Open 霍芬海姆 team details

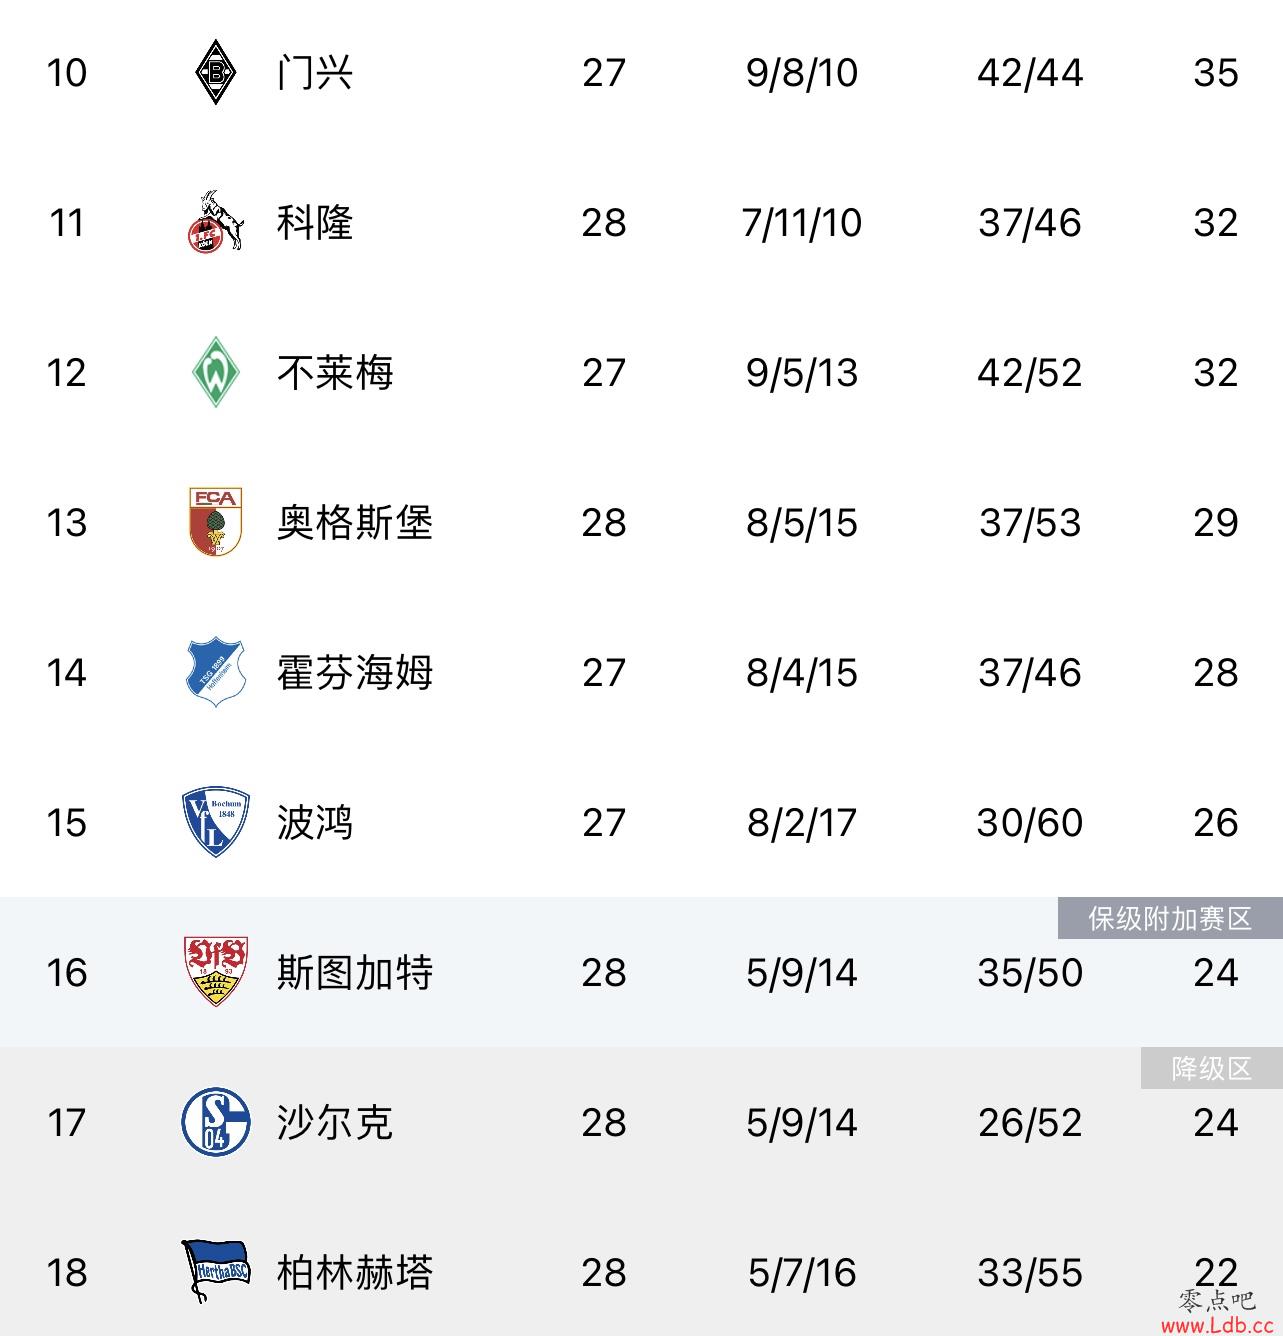coord(355,672)
